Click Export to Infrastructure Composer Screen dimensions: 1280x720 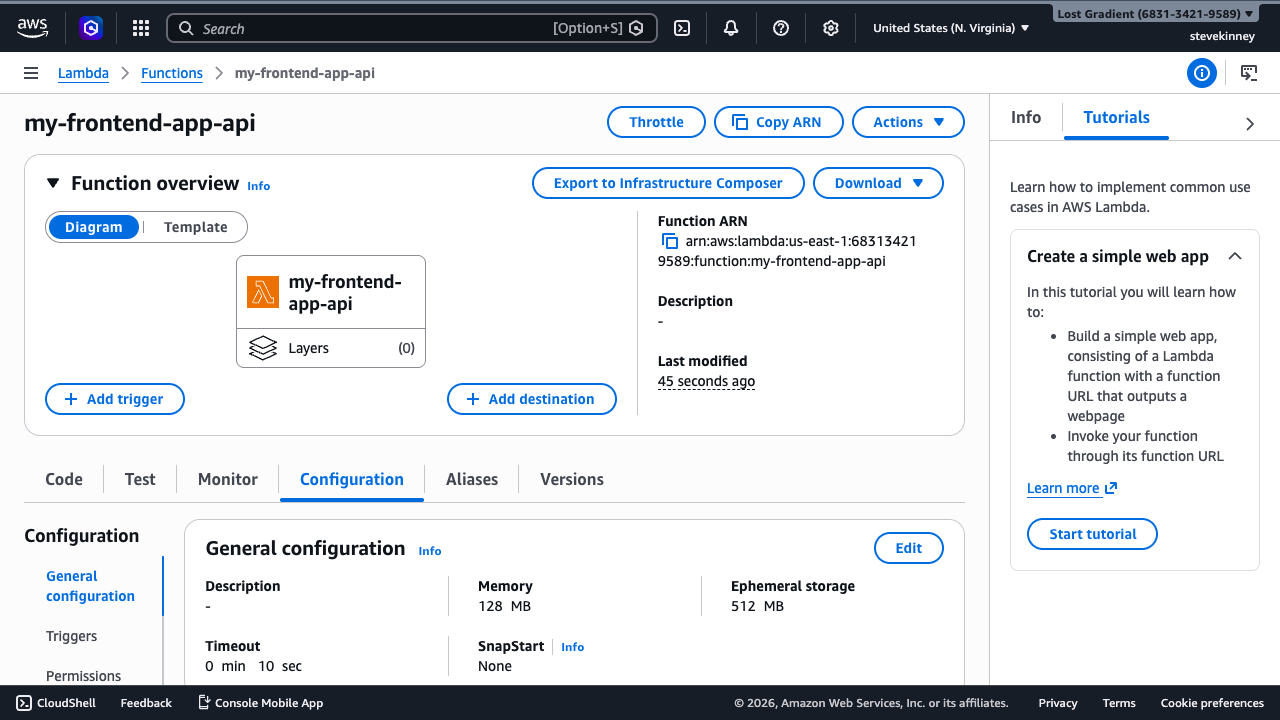click(x=668, y=183)
